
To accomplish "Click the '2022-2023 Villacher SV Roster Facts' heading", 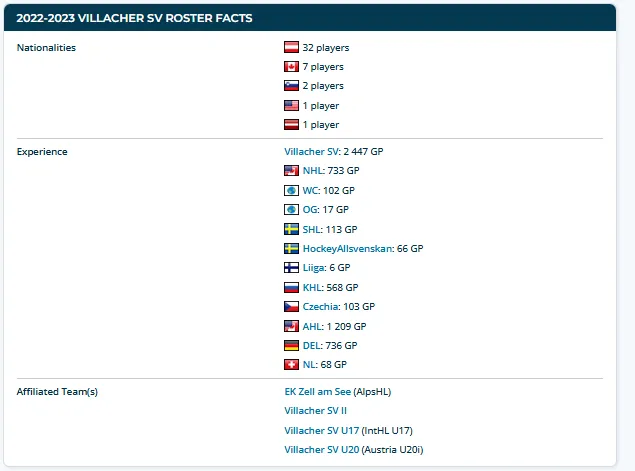I will coord(134,18).
